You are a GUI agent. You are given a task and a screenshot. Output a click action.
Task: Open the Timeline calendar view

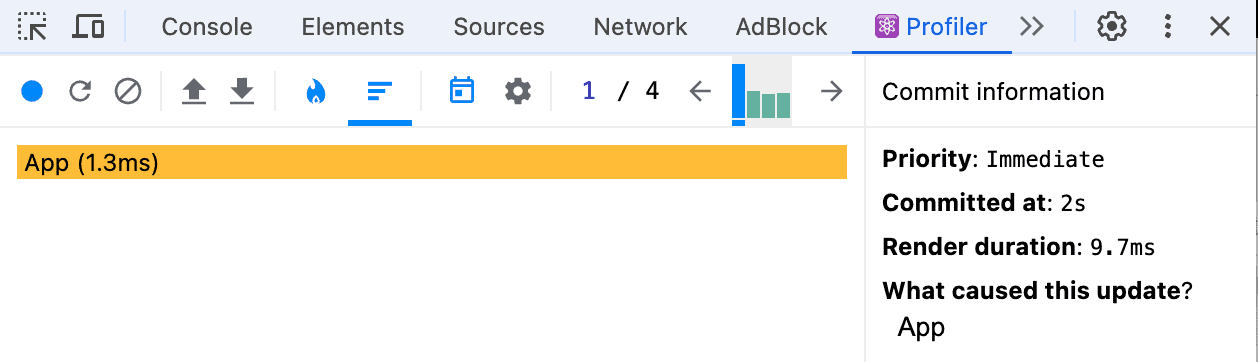(x=461, y=91)
